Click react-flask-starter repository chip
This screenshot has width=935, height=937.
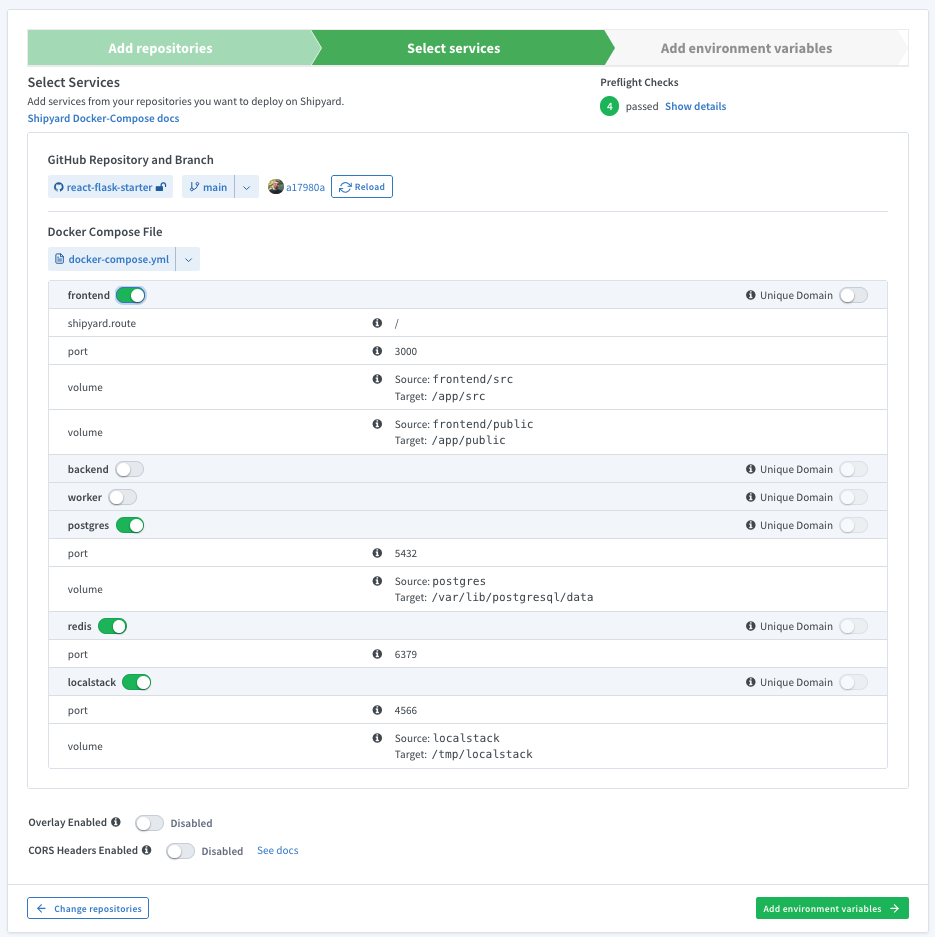111,187
